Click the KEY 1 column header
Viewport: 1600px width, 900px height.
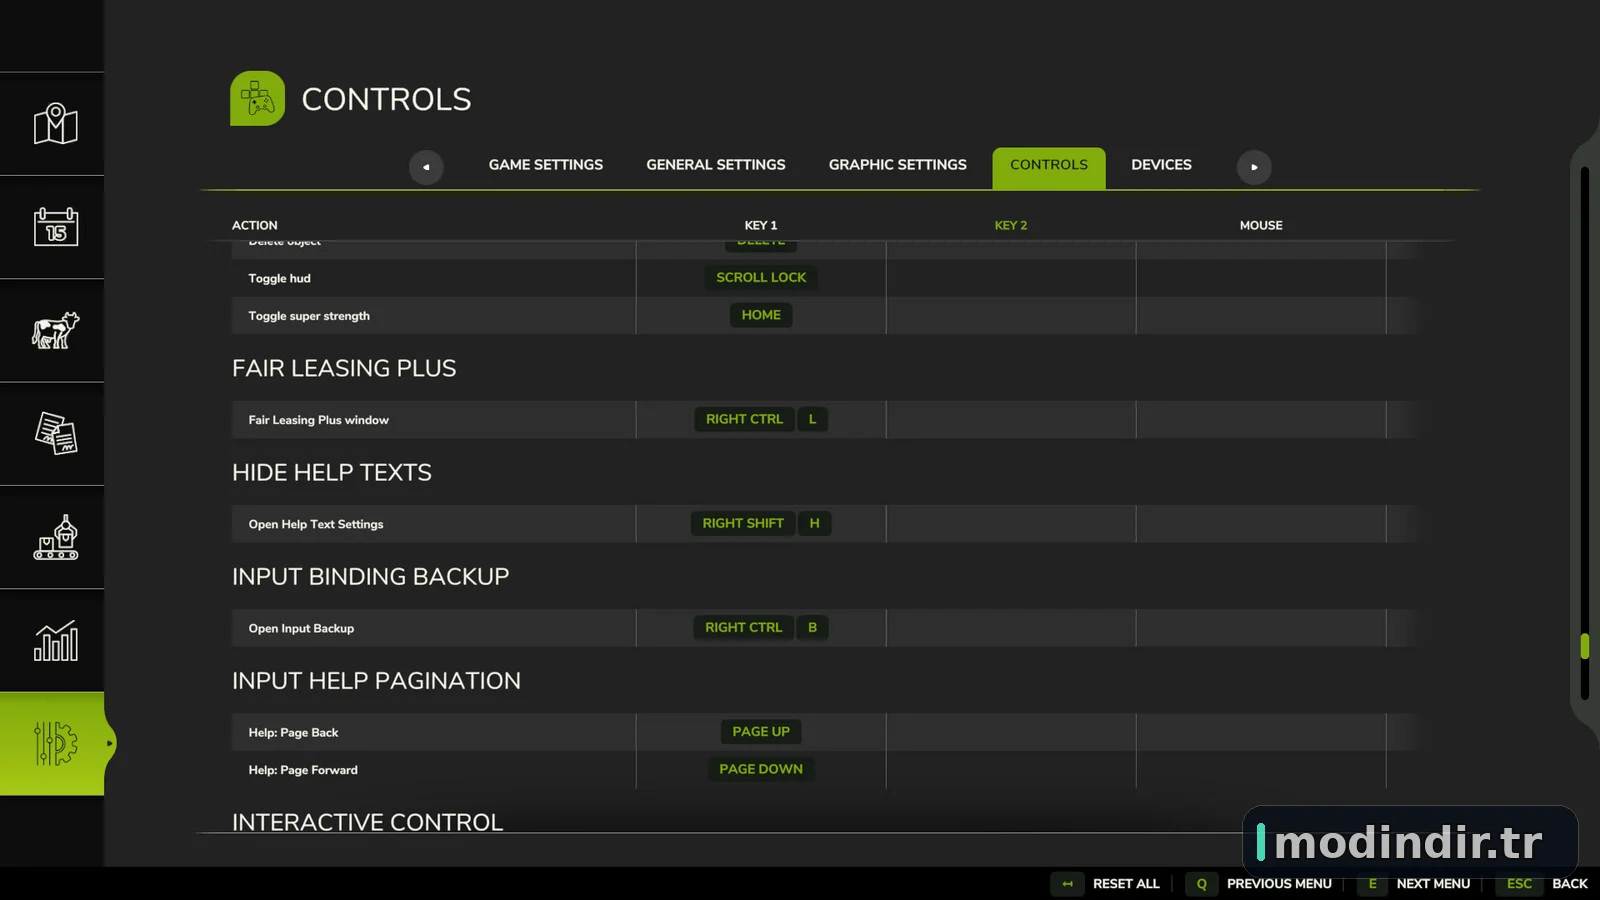pos(761,226)
